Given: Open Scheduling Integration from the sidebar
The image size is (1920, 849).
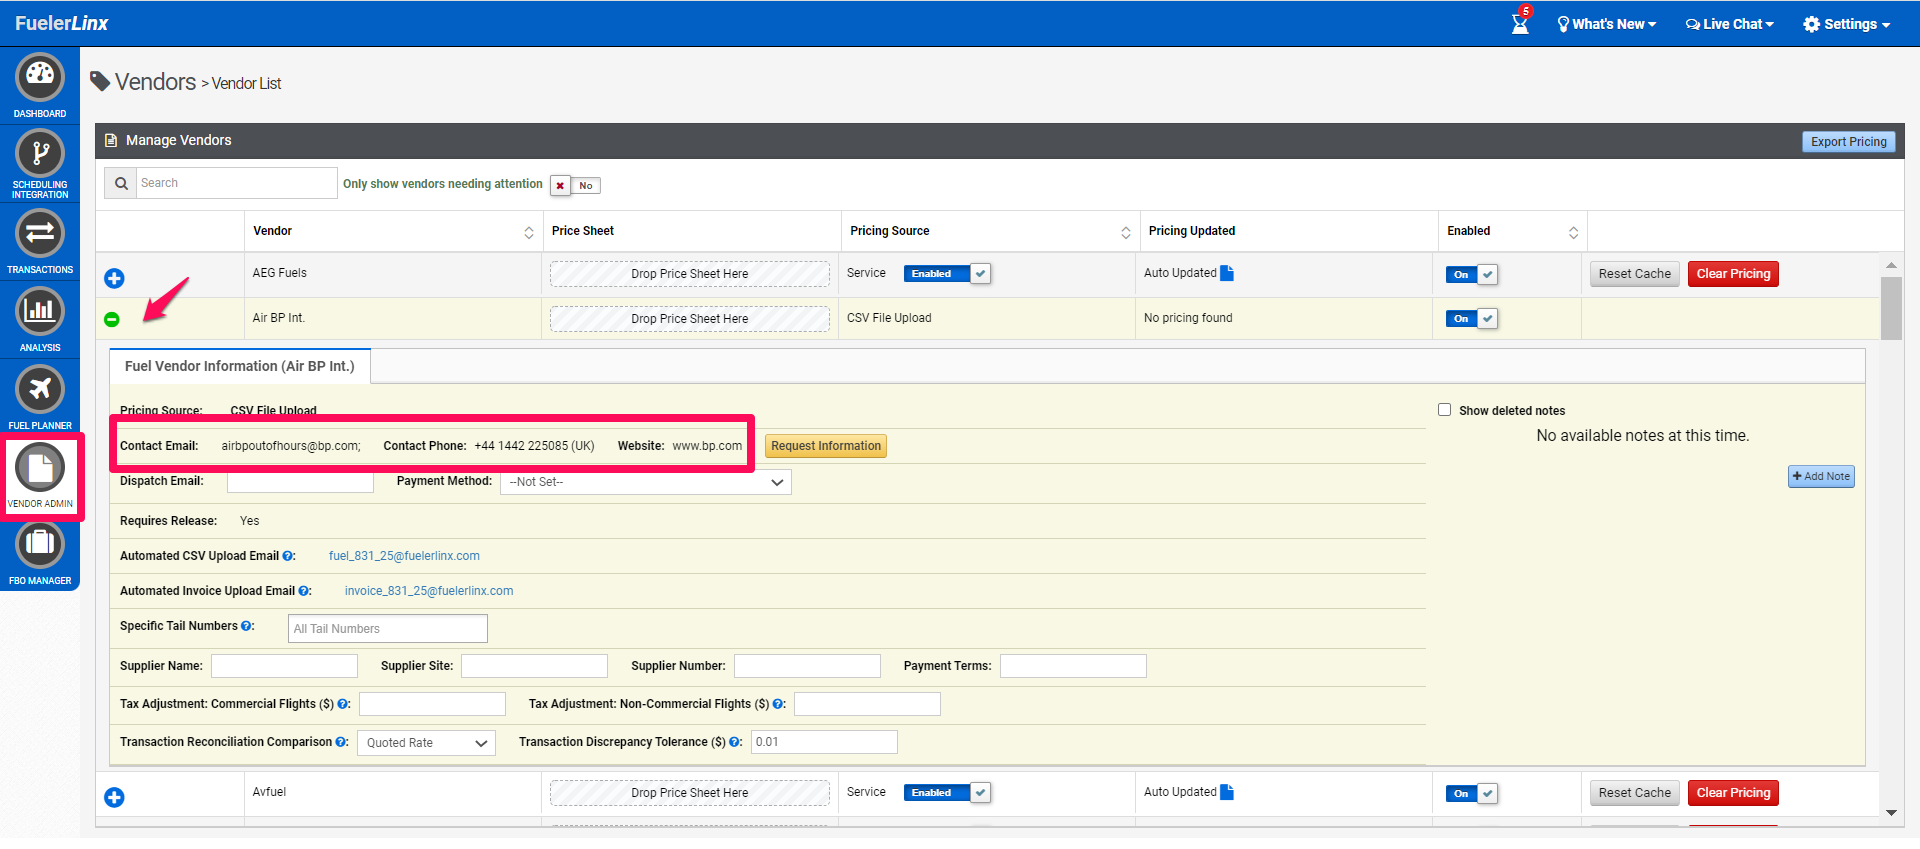Looking at the screenshot, I should (40, 155).
